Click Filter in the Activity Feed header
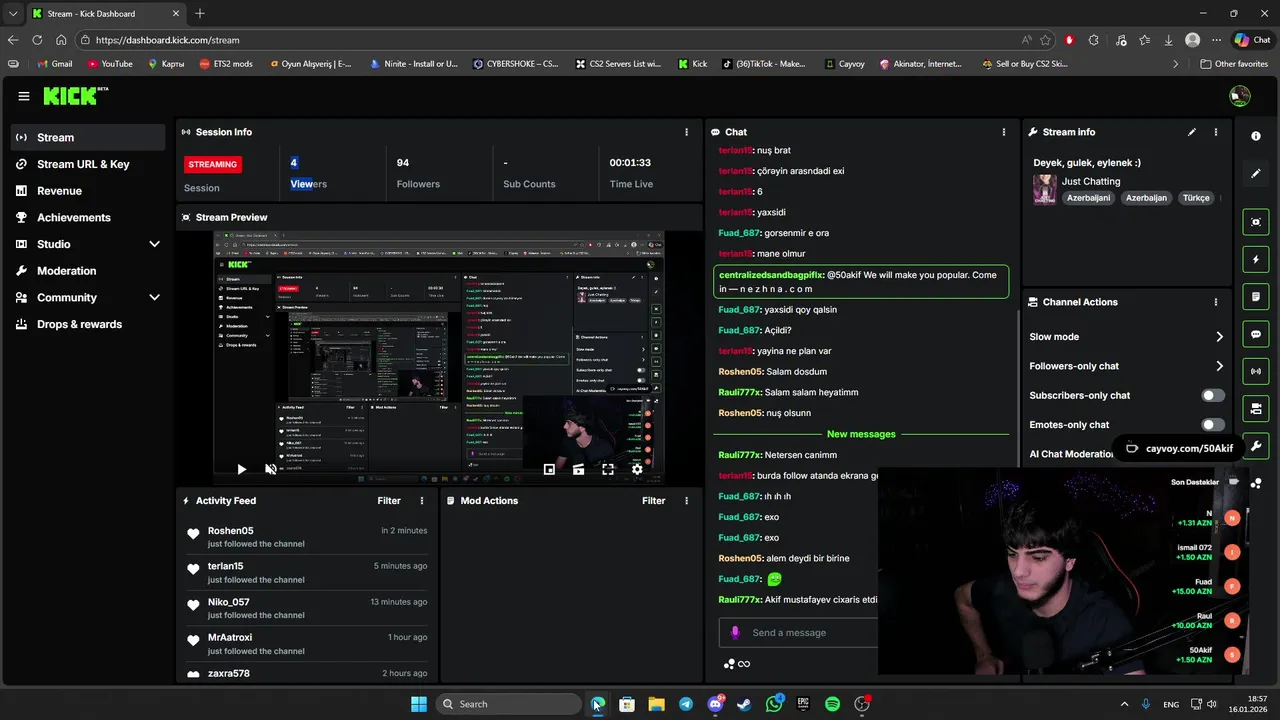 tap(389, 501)
